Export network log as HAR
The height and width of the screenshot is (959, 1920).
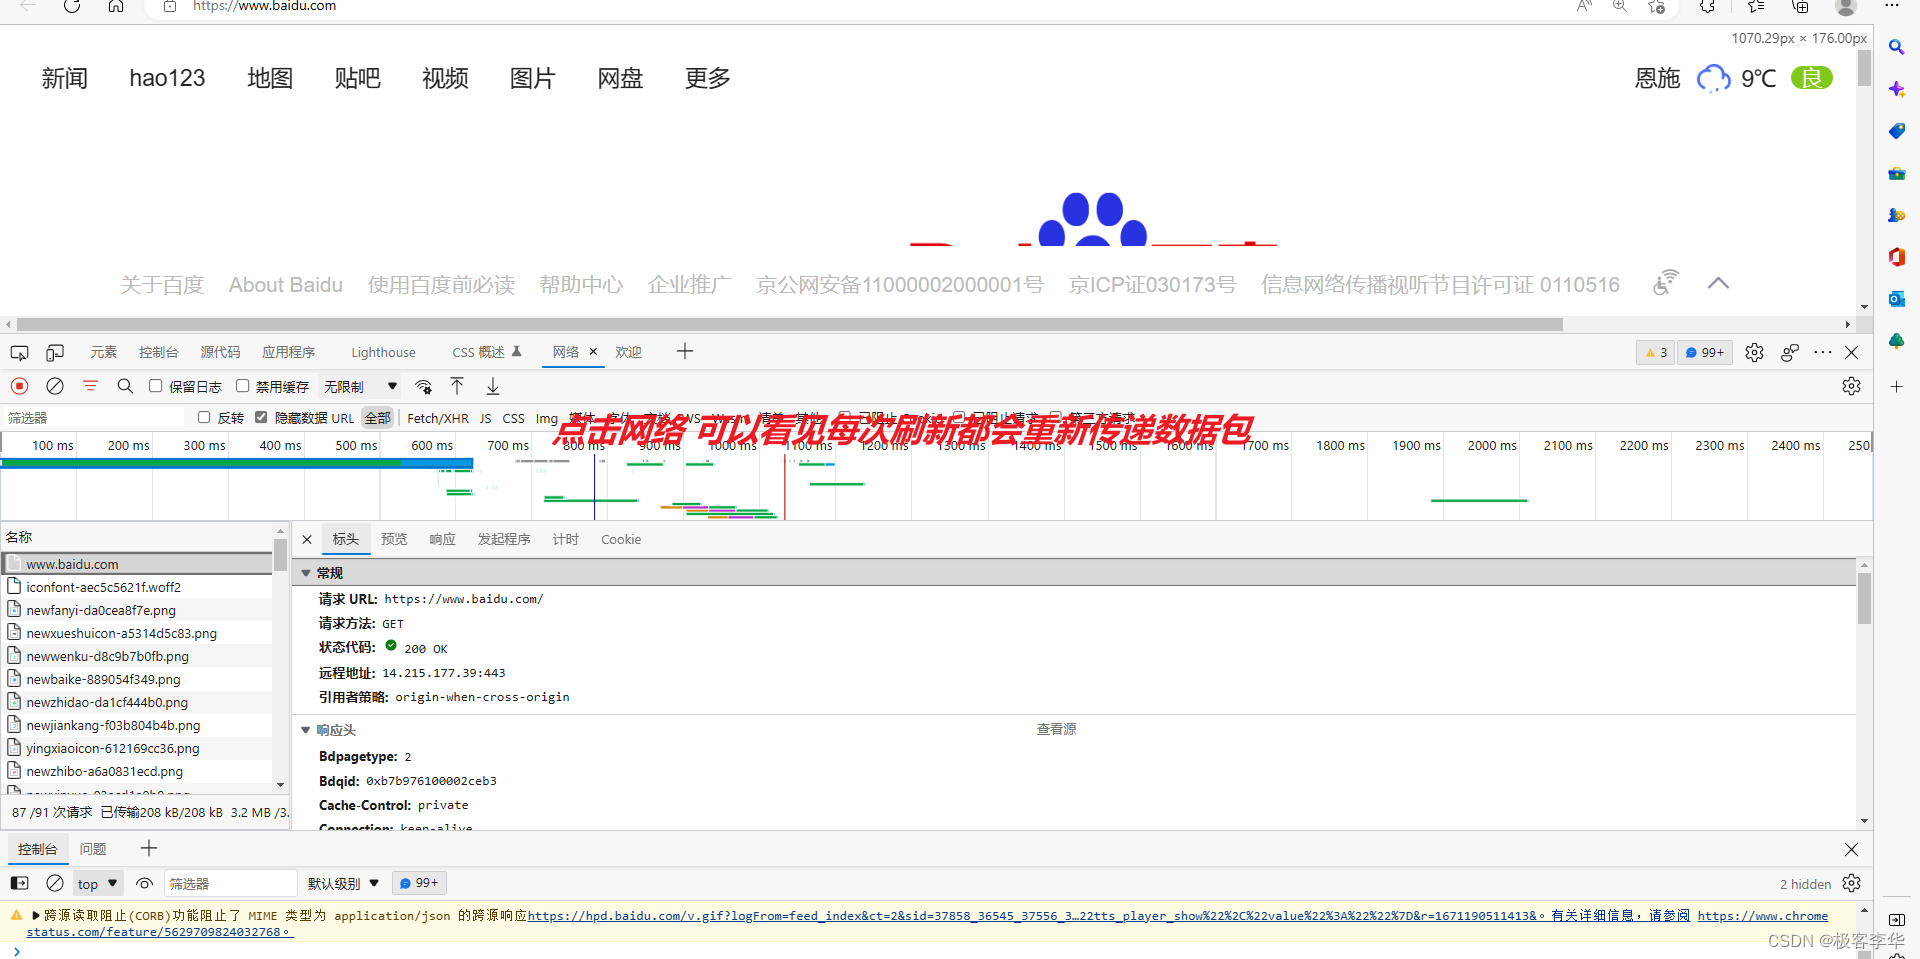point(490,386)
